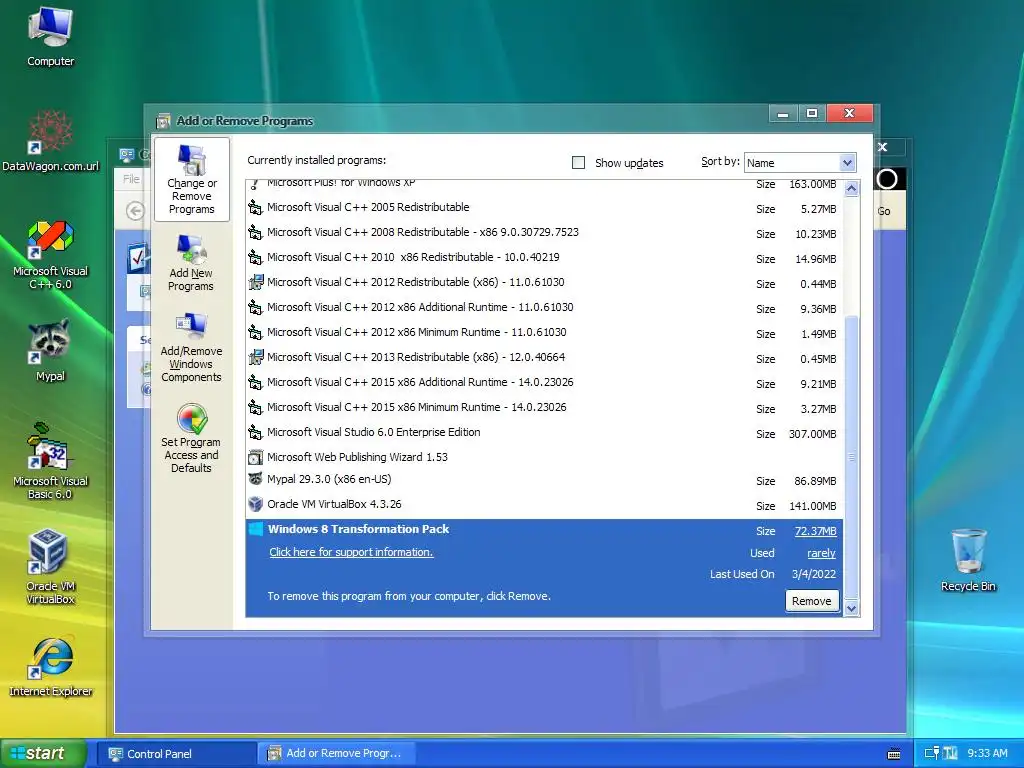
Task: Click Add or Remove Progr... taskbar button
Action: click(337, 754)
